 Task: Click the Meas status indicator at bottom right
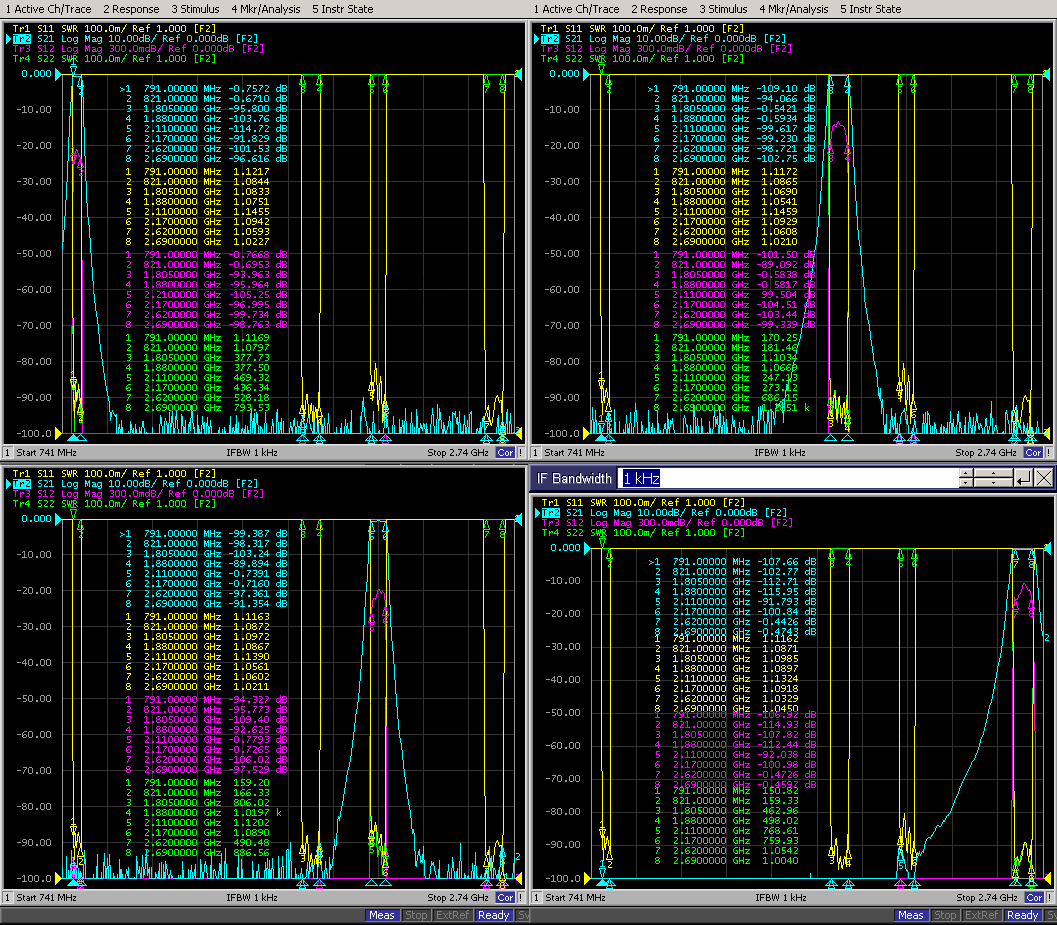[x=910, y=915]
